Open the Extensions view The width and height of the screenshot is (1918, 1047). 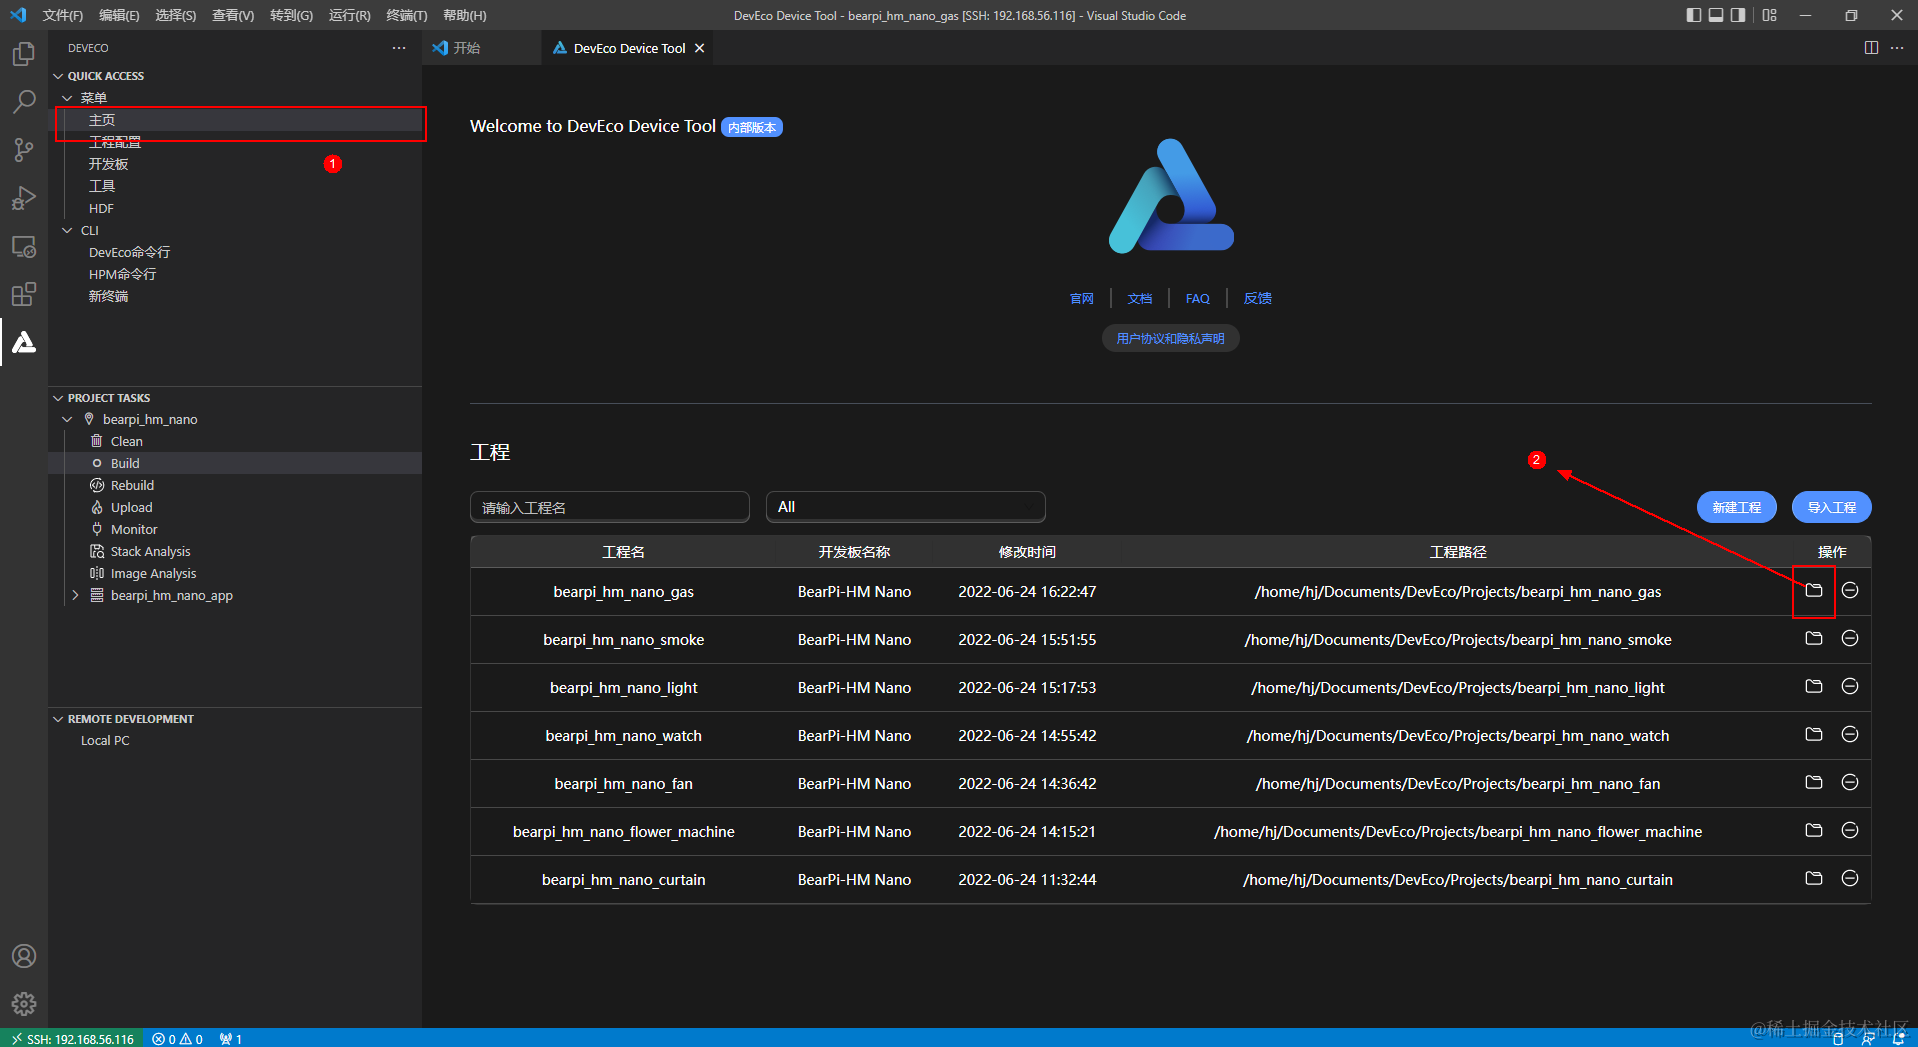(x=24, y=294)
